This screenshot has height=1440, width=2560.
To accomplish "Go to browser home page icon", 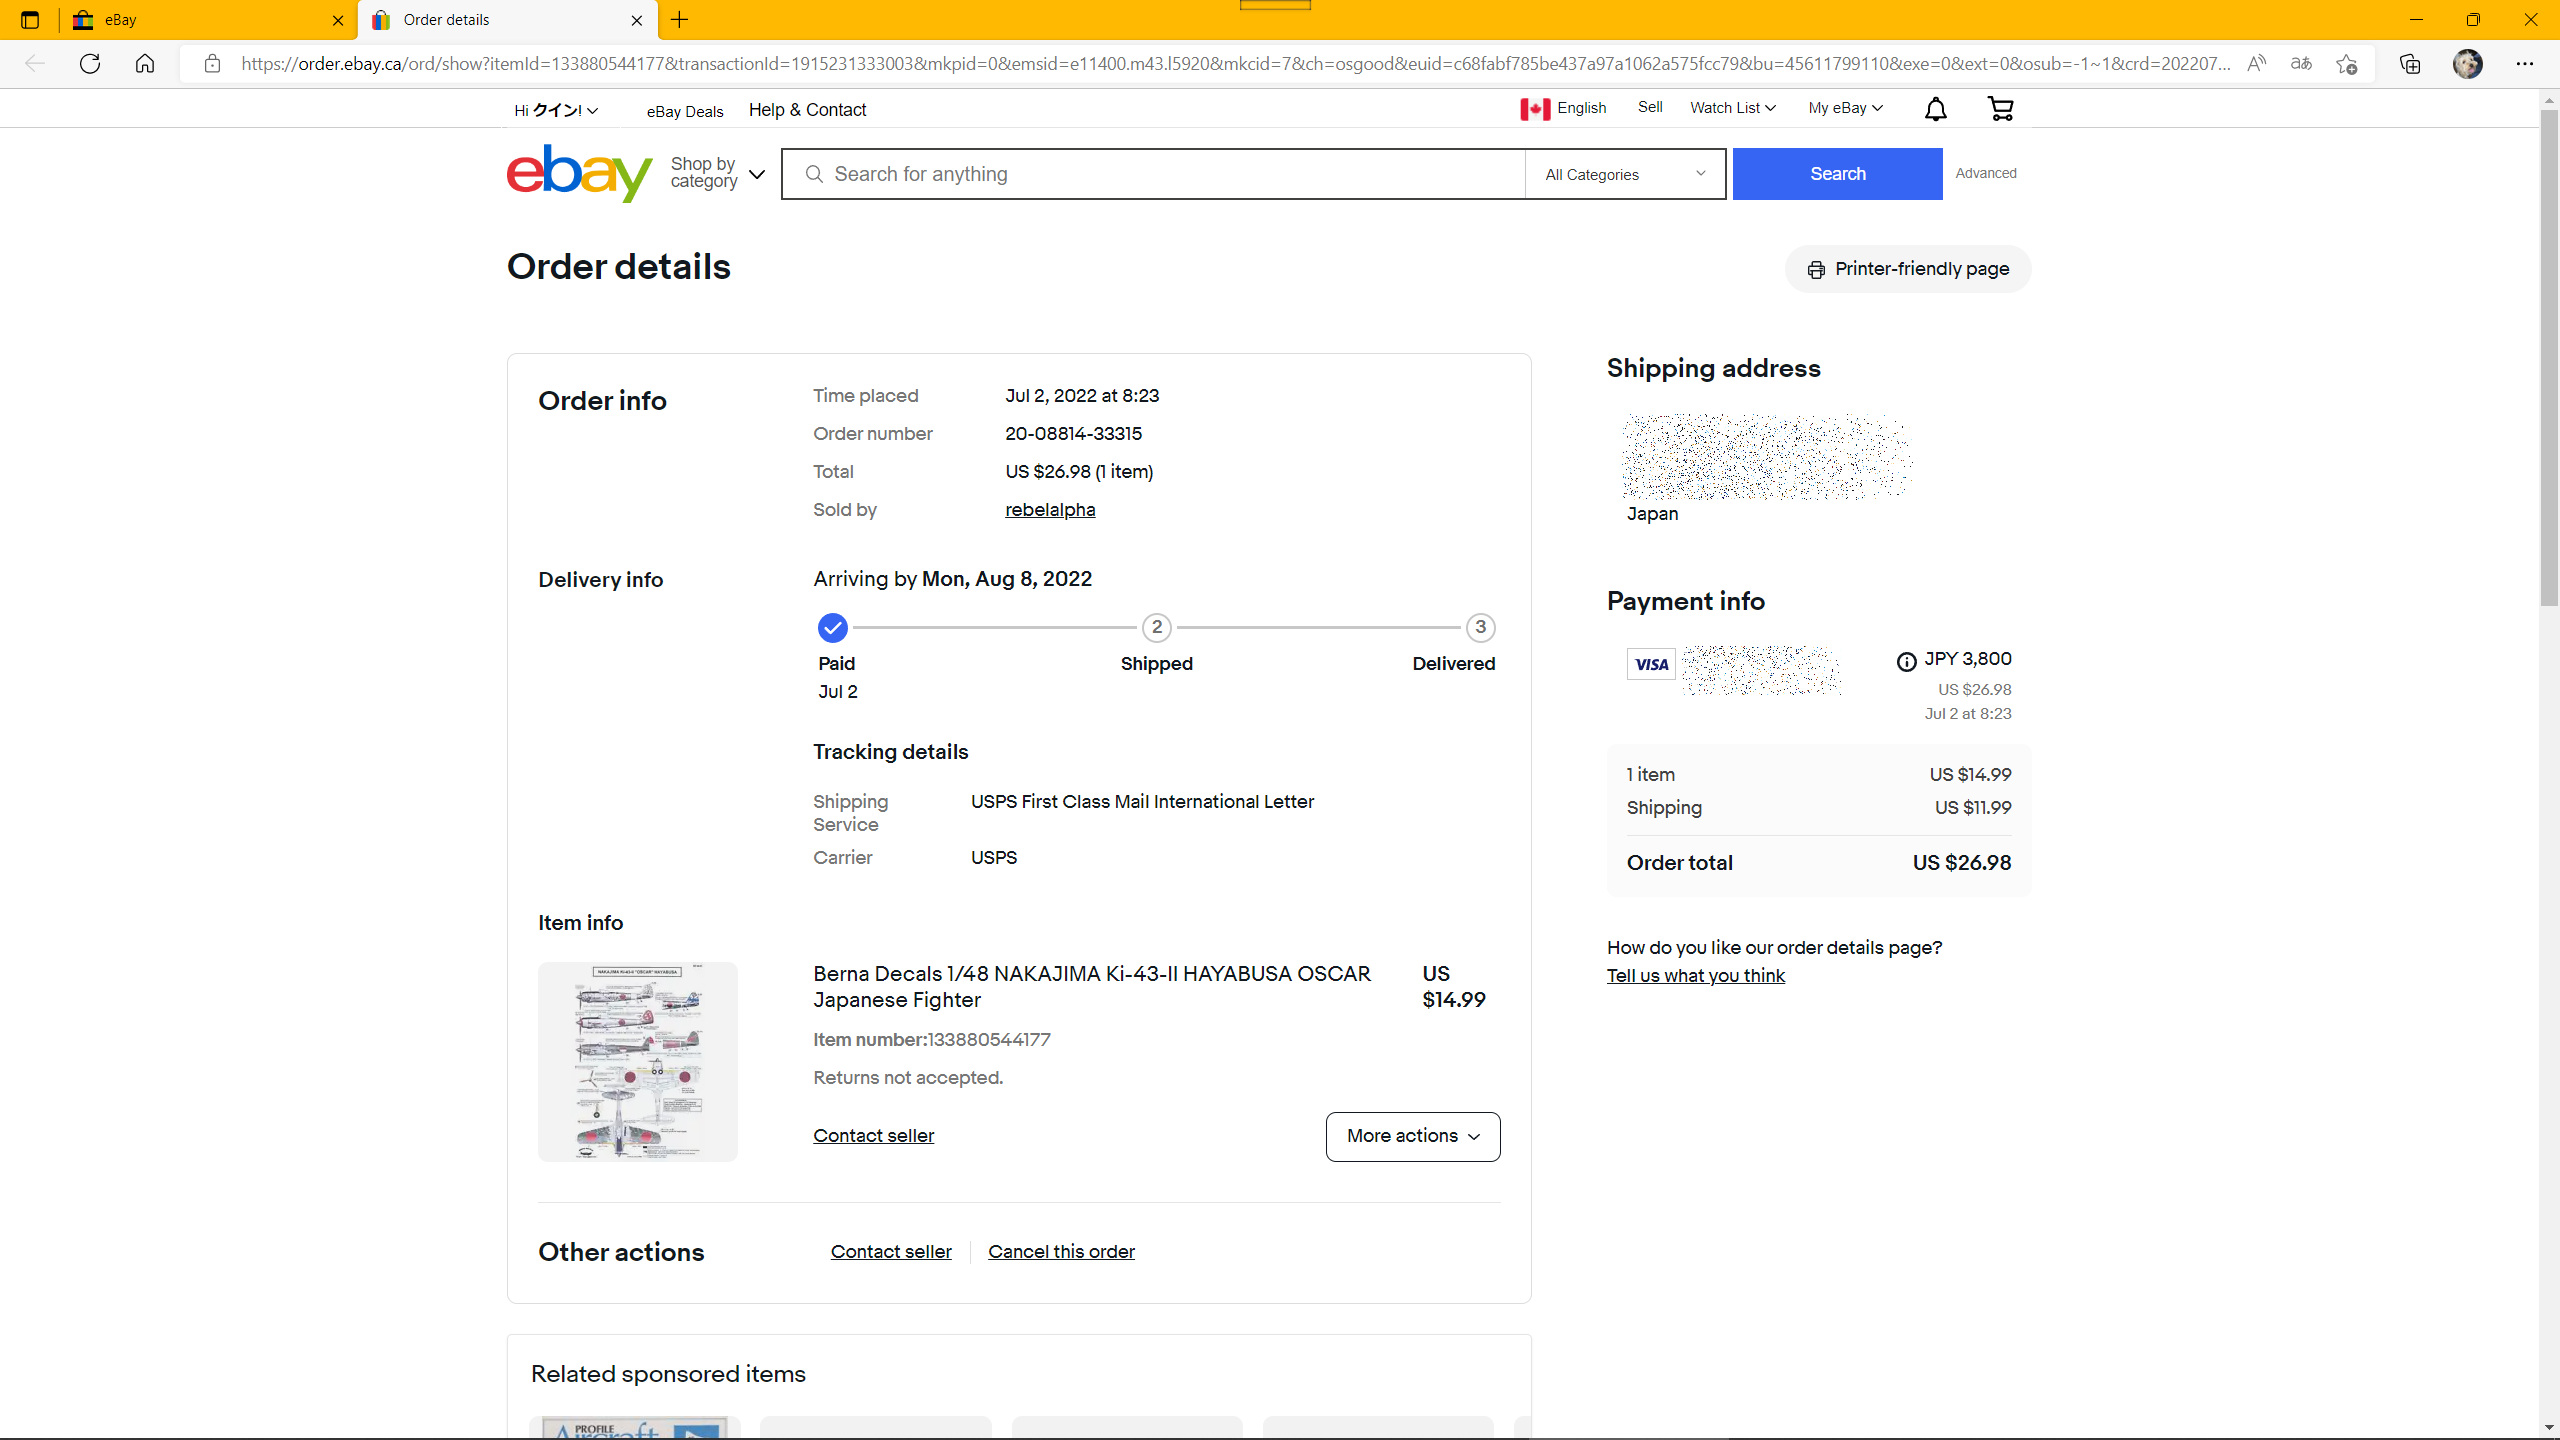I will (x=145, y=64).
